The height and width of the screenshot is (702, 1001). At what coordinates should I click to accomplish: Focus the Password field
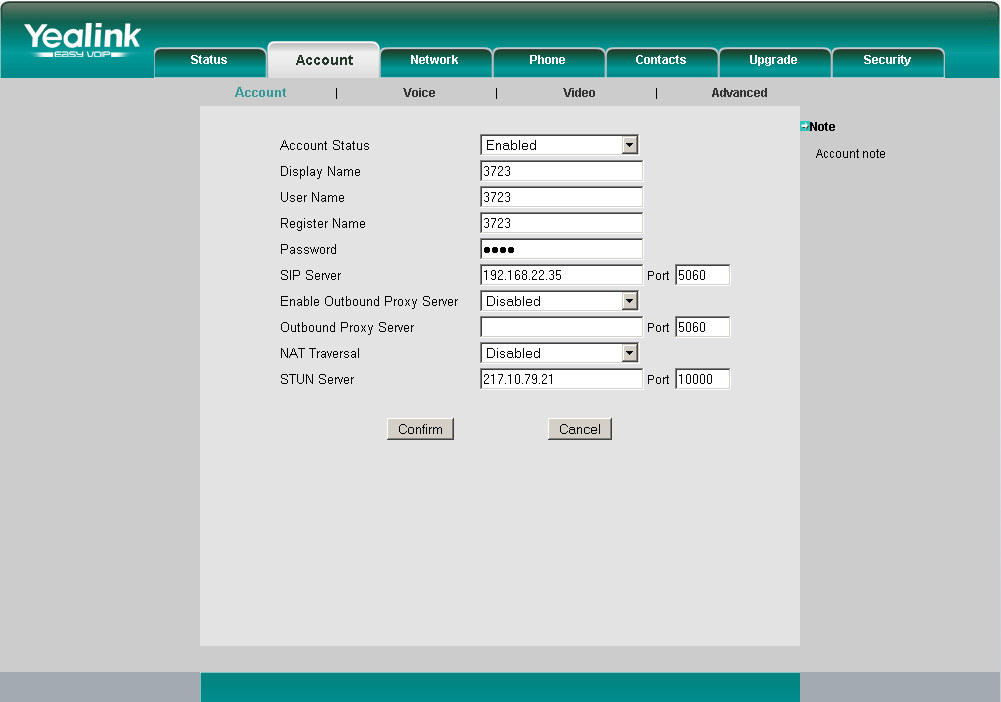[x=561, y=249]
